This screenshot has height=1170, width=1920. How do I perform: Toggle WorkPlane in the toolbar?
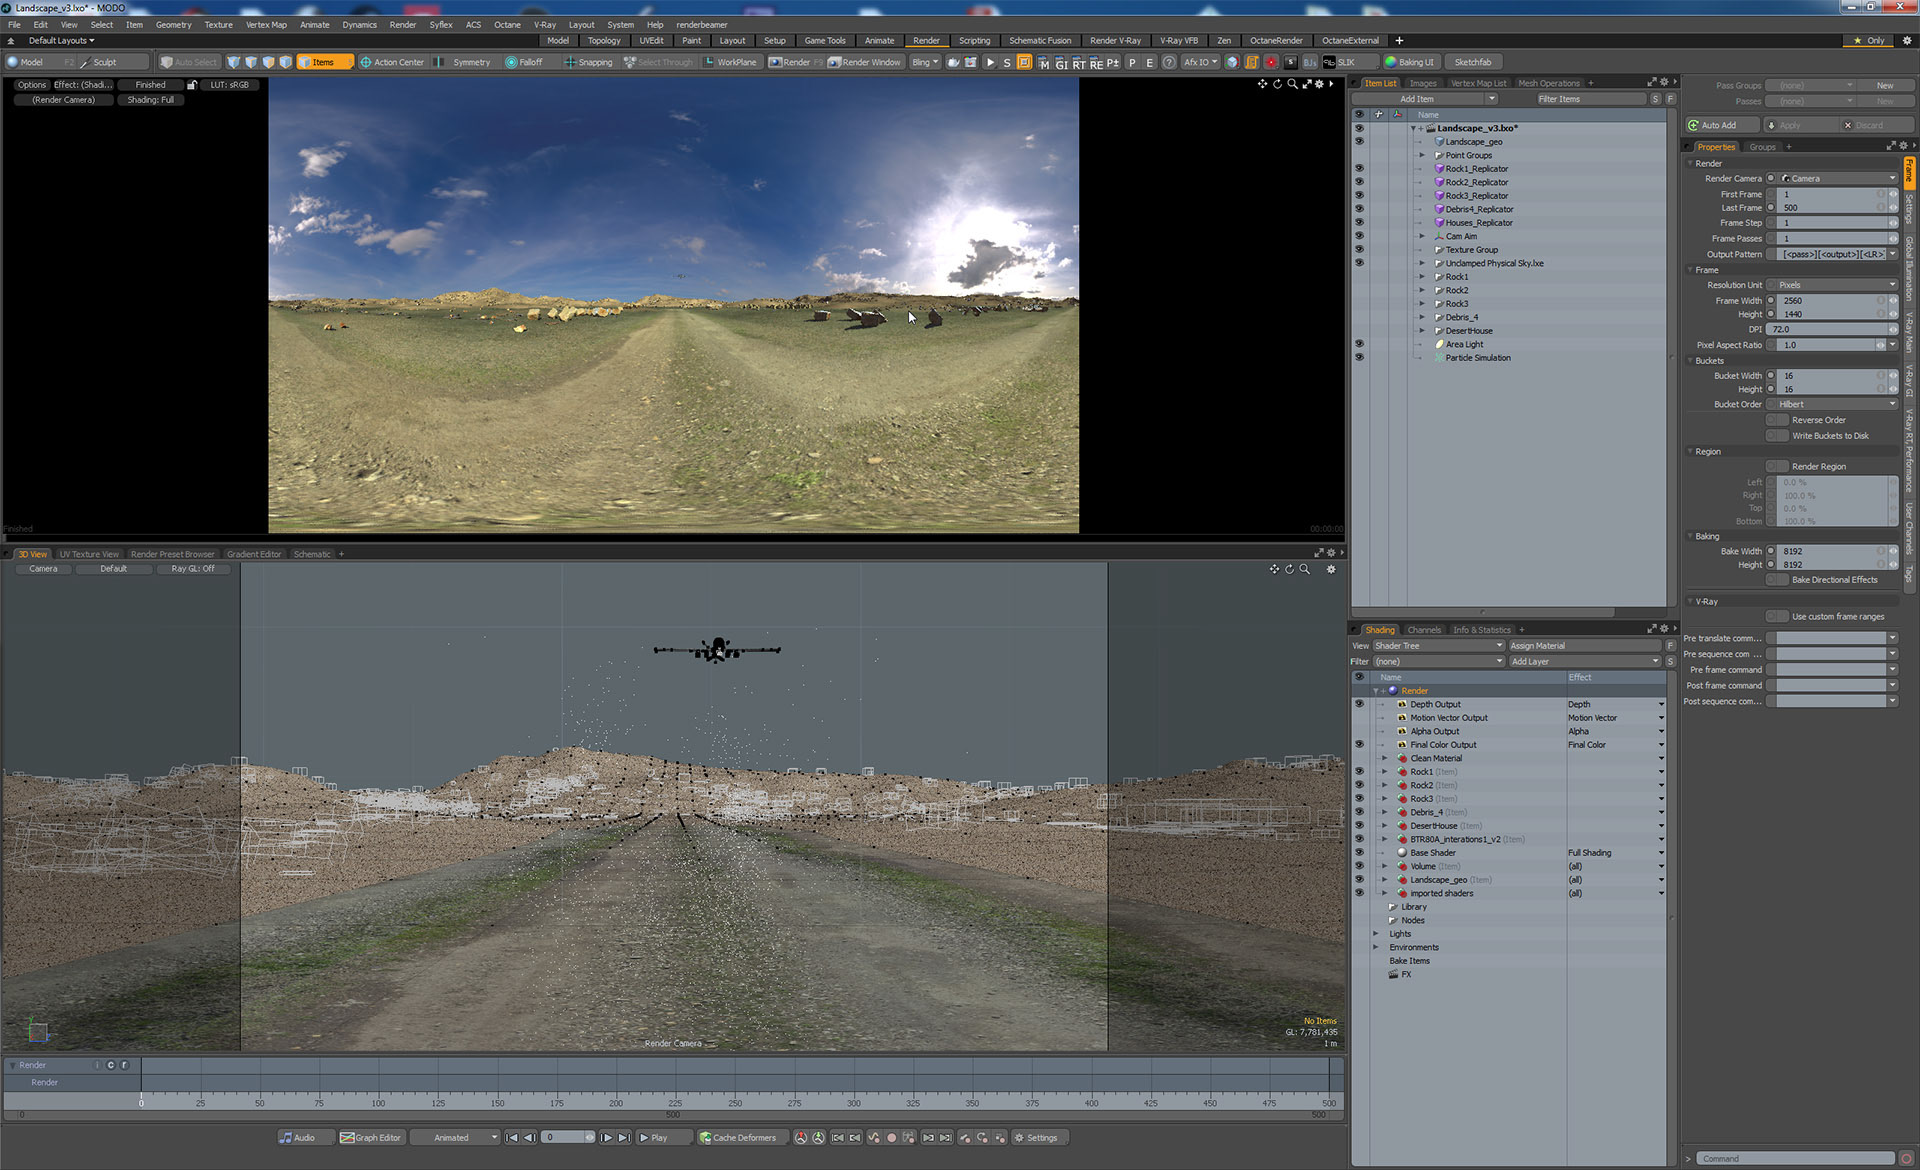pos(730,62)
